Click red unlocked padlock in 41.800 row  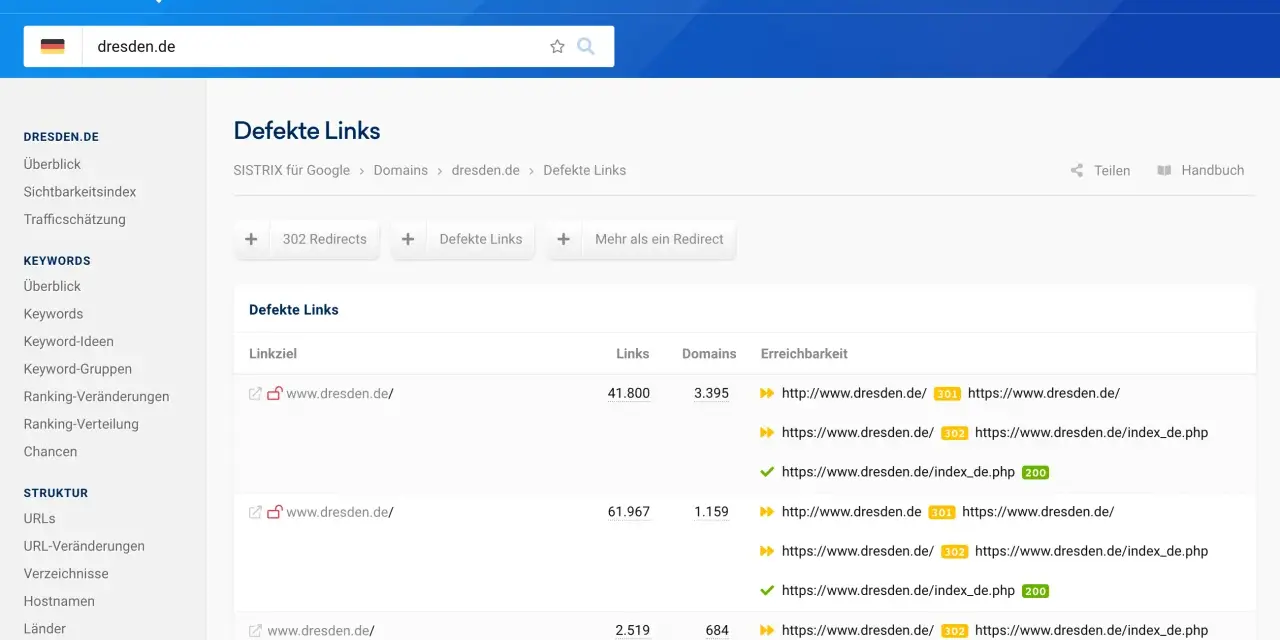[x=274, y=394]
